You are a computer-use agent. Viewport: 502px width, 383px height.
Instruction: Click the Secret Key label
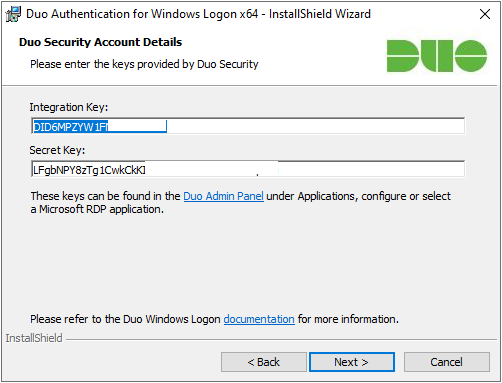[x=57, y=150]
